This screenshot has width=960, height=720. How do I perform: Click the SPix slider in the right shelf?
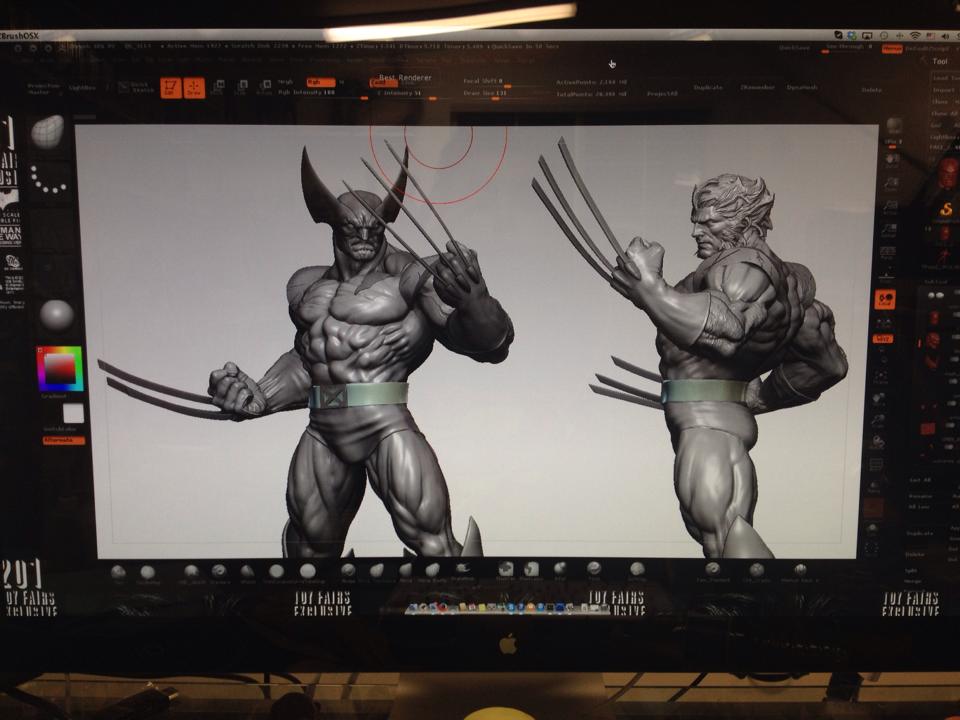click(x=894, y=143)
